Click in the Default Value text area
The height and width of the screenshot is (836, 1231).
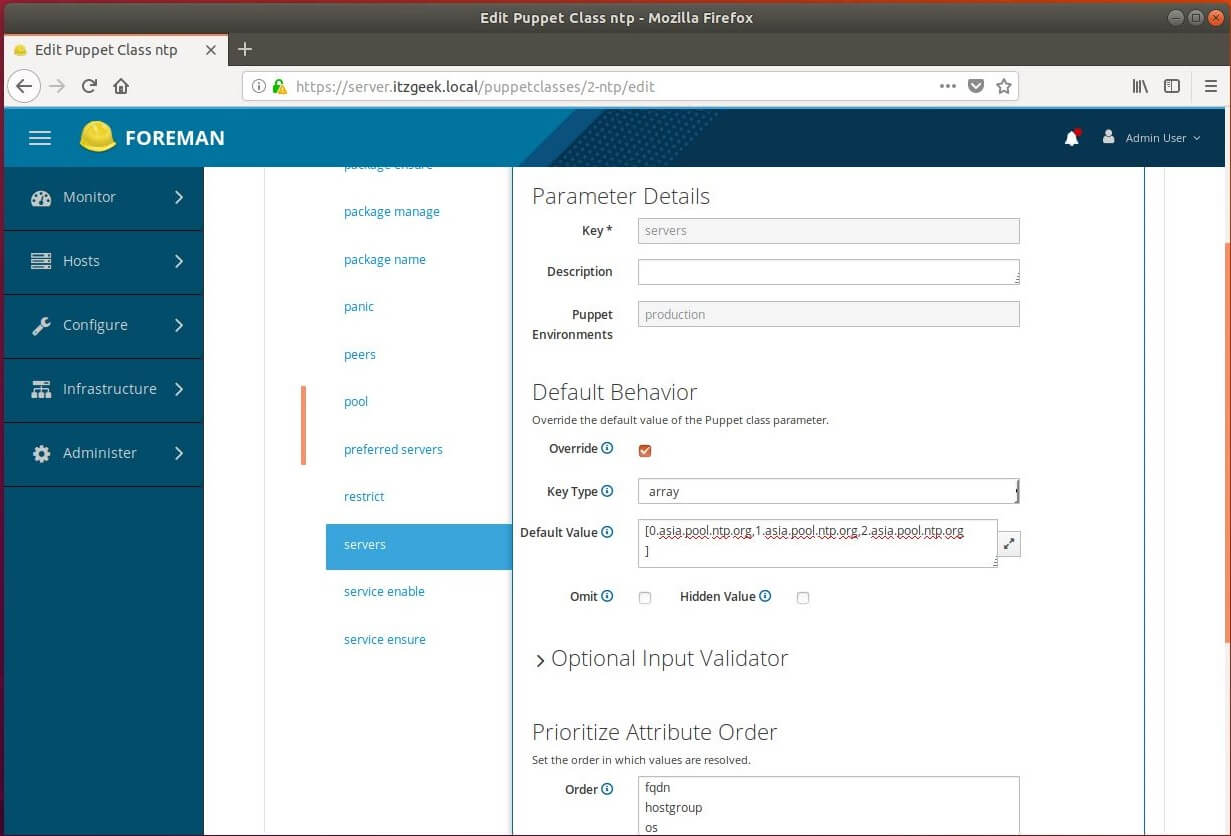pos(818,543)
